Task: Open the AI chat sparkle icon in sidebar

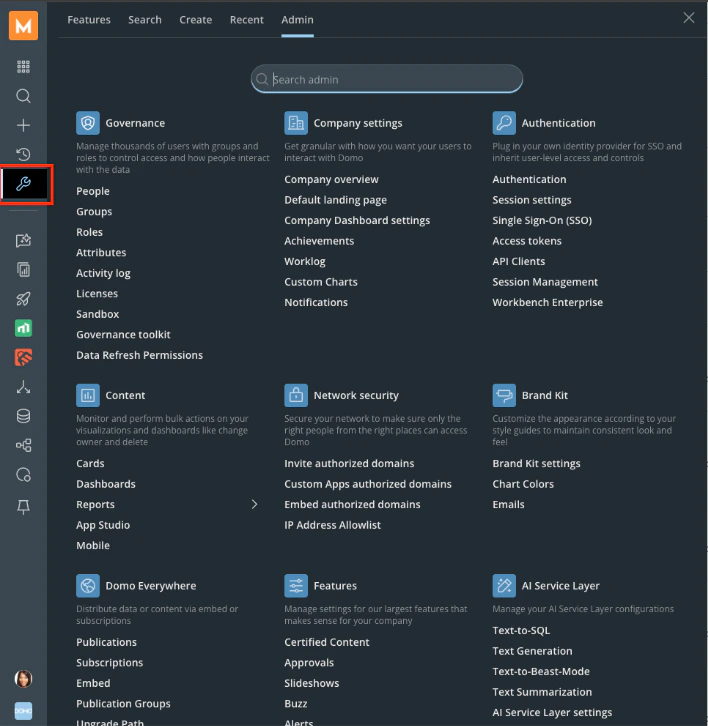Action: [23, 240]
